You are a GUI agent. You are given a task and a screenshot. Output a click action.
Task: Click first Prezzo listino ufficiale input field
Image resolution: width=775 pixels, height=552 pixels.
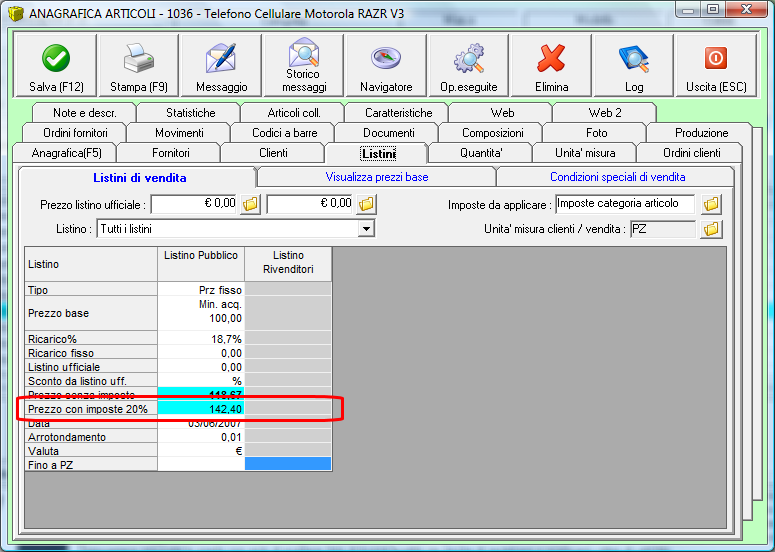(194, 203)
